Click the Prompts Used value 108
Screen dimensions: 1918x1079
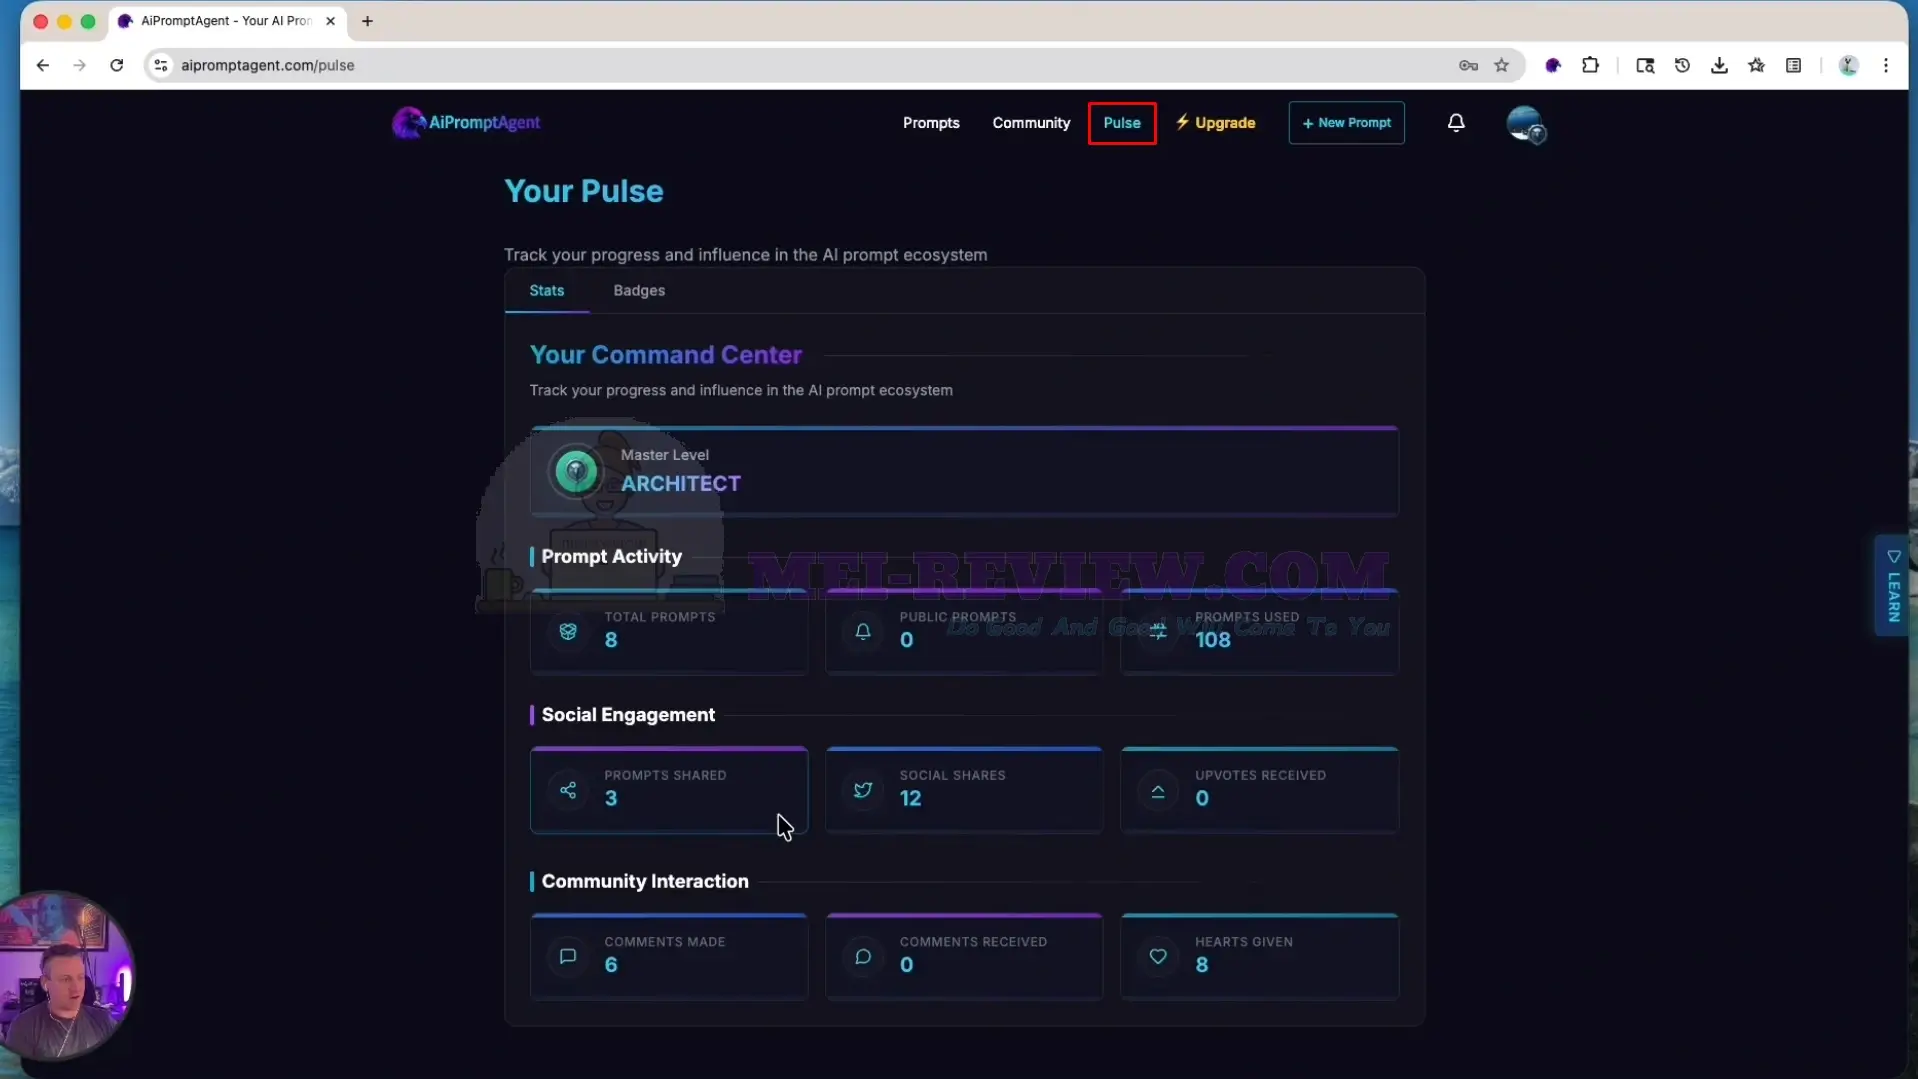click(1212, 640)
